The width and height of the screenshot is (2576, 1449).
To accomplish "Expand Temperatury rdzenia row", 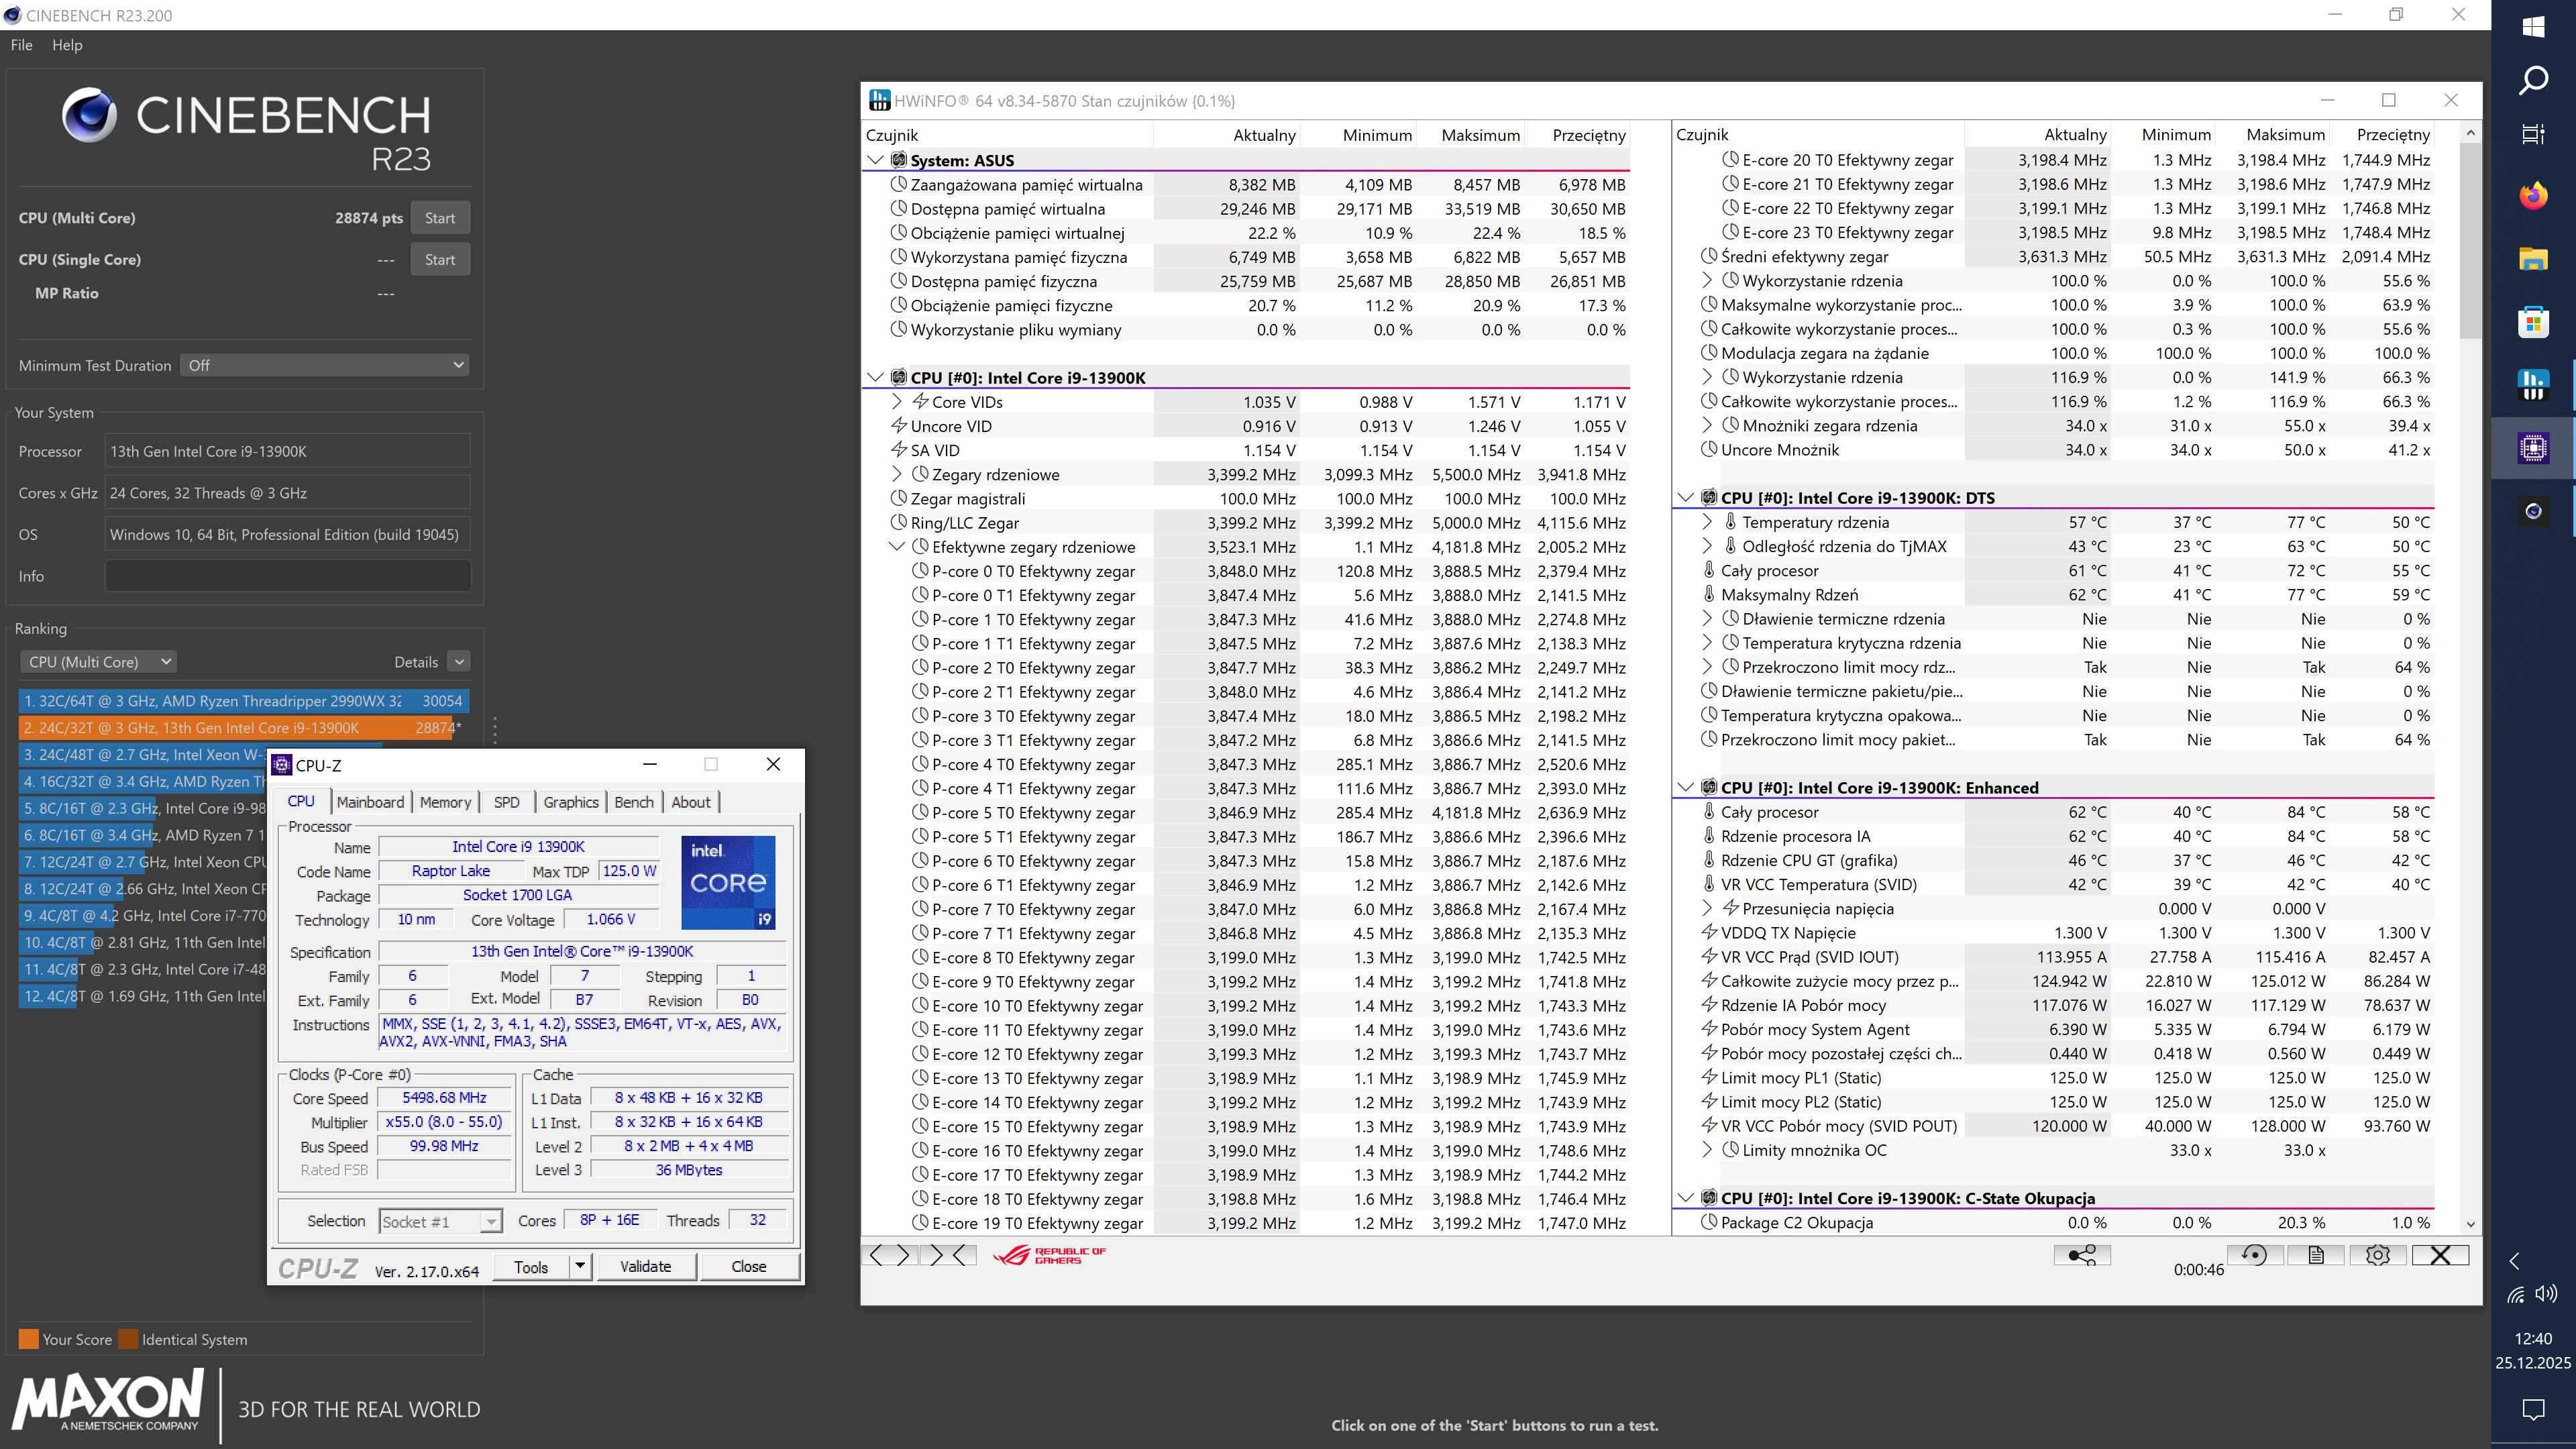I will click(x=1707, y=522).
